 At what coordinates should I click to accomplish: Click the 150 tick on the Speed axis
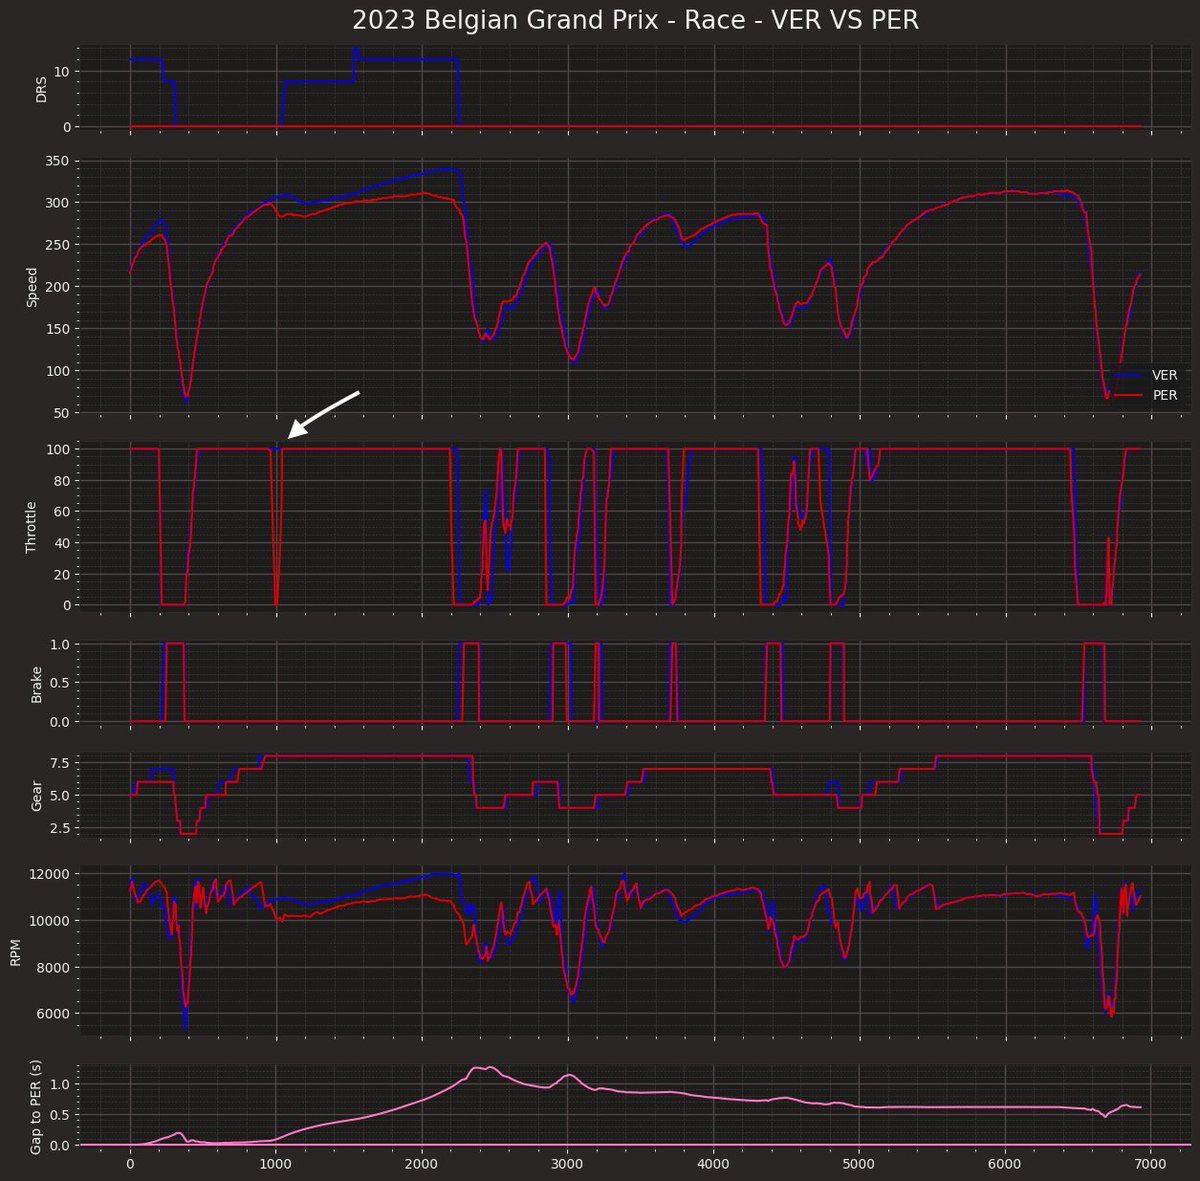56,329
